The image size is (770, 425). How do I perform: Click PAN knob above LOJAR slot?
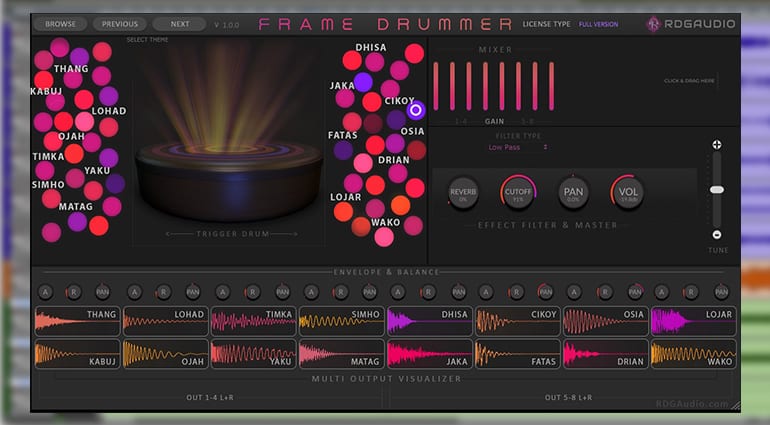click(721, 292)
